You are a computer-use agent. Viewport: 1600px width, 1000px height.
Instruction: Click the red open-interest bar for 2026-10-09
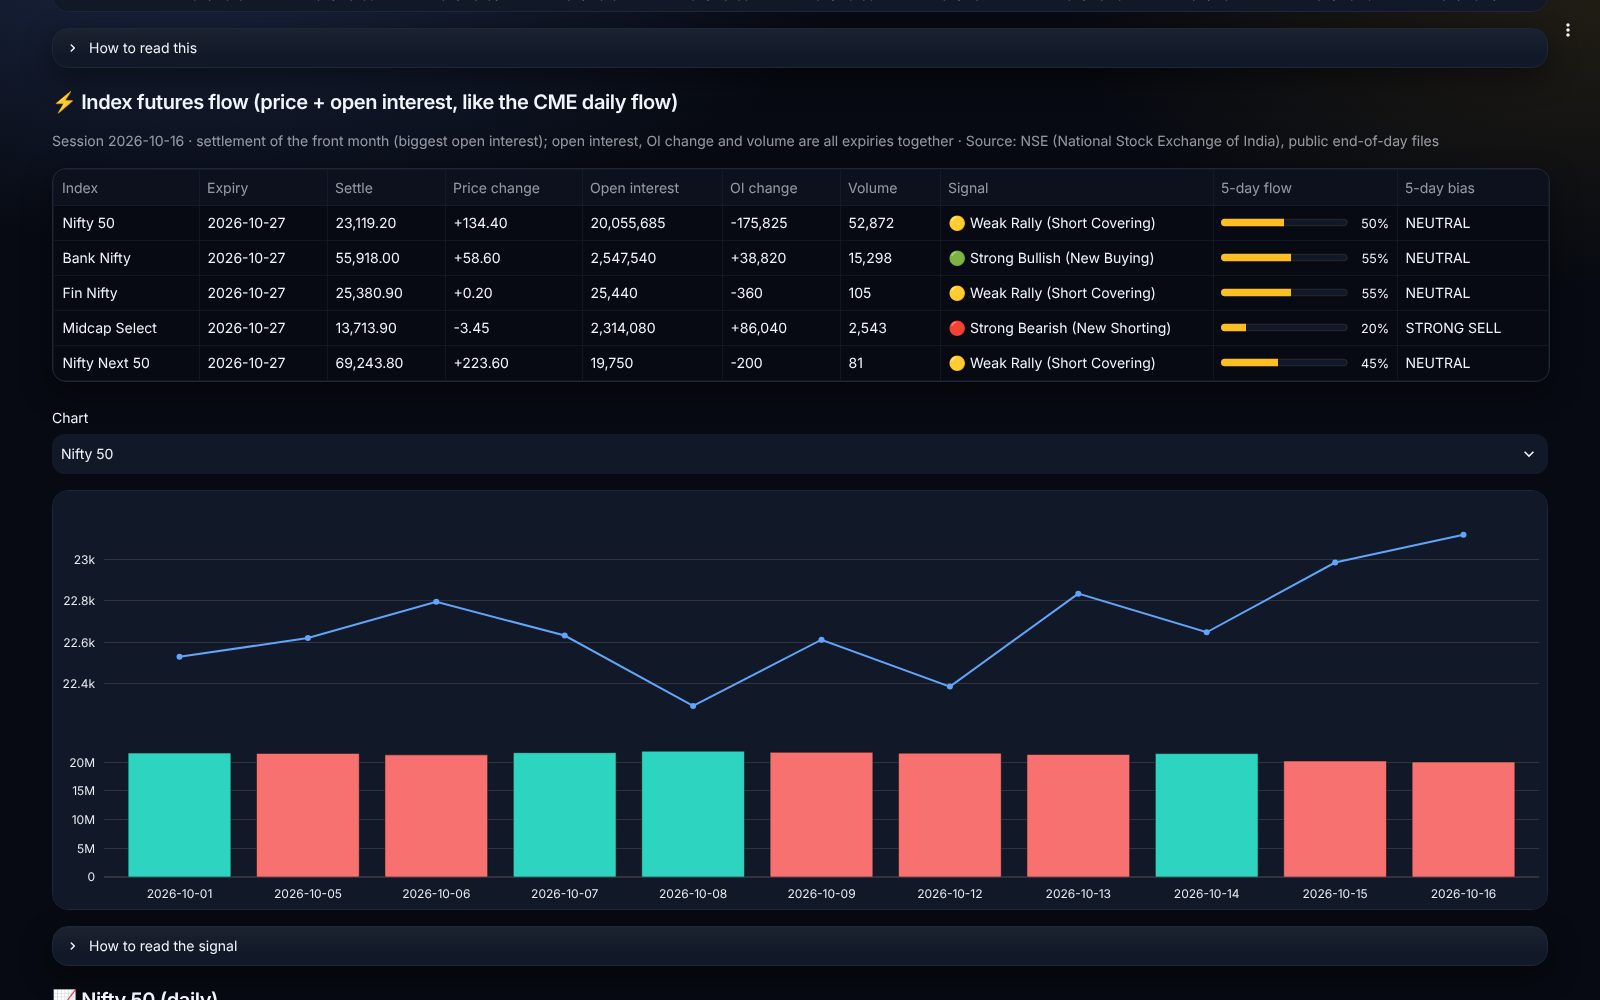[x=821, y=815]
